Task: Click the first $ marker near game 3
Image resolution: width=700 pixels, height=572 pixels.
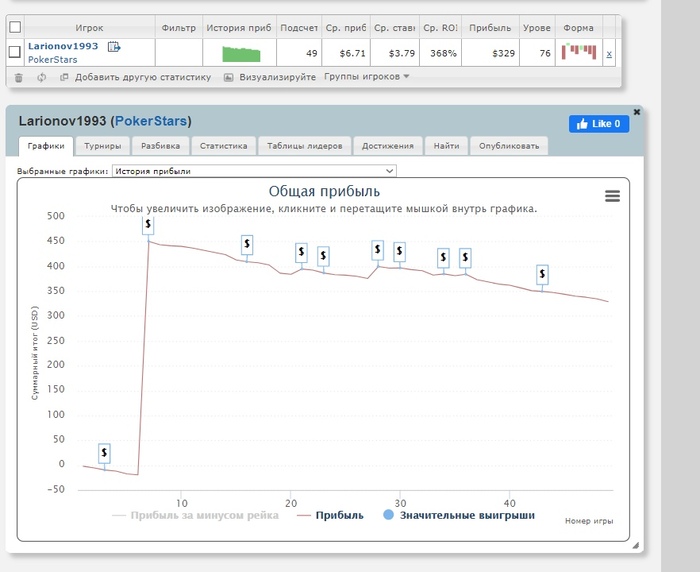Action: point(104,453)
